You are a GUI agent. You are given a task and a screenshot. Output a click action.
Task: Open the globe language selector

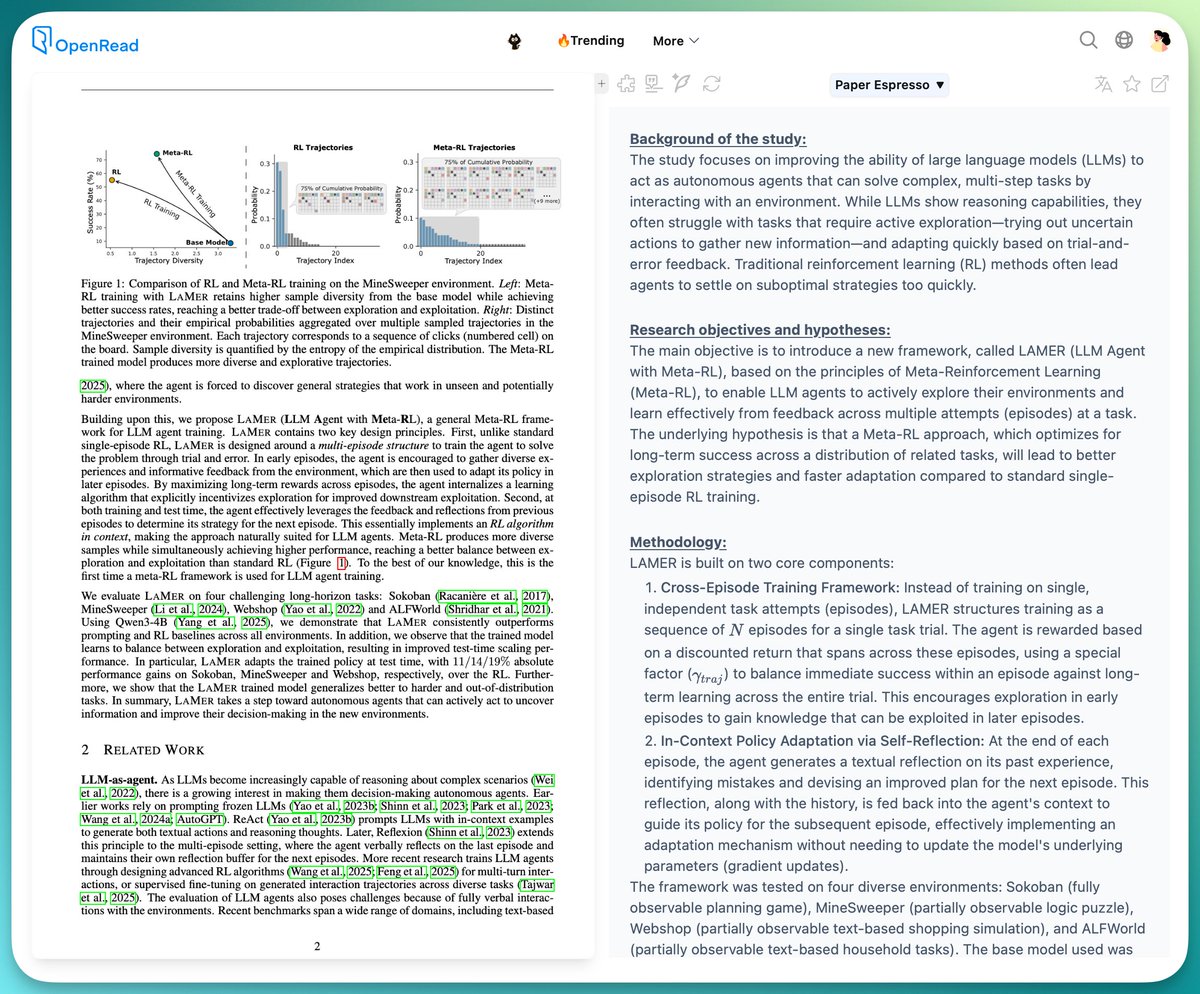1124,41
